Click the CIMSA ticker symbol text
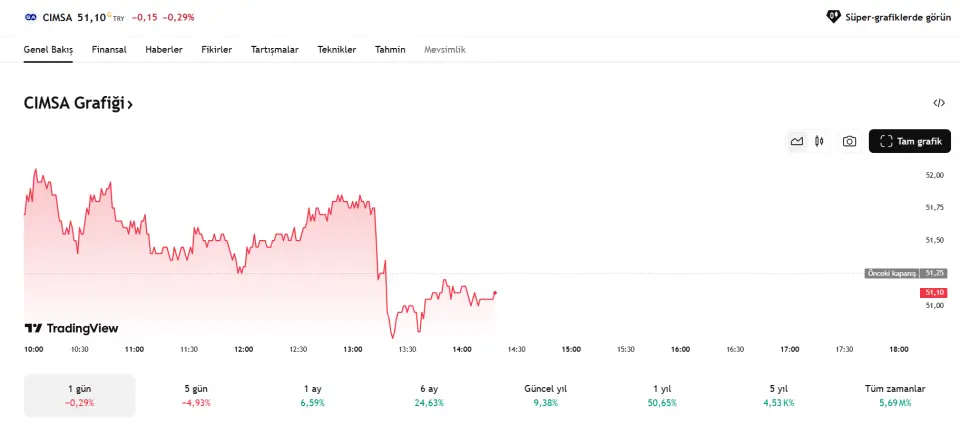 (x=58, y=17)
